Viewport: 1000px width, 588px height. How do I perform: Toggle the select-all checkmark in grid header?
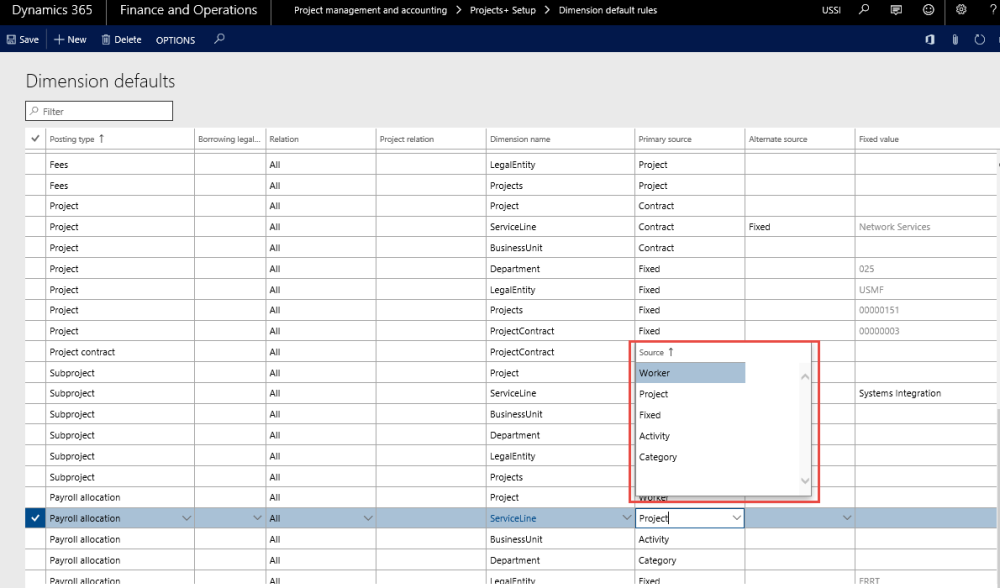pos(35,138)
